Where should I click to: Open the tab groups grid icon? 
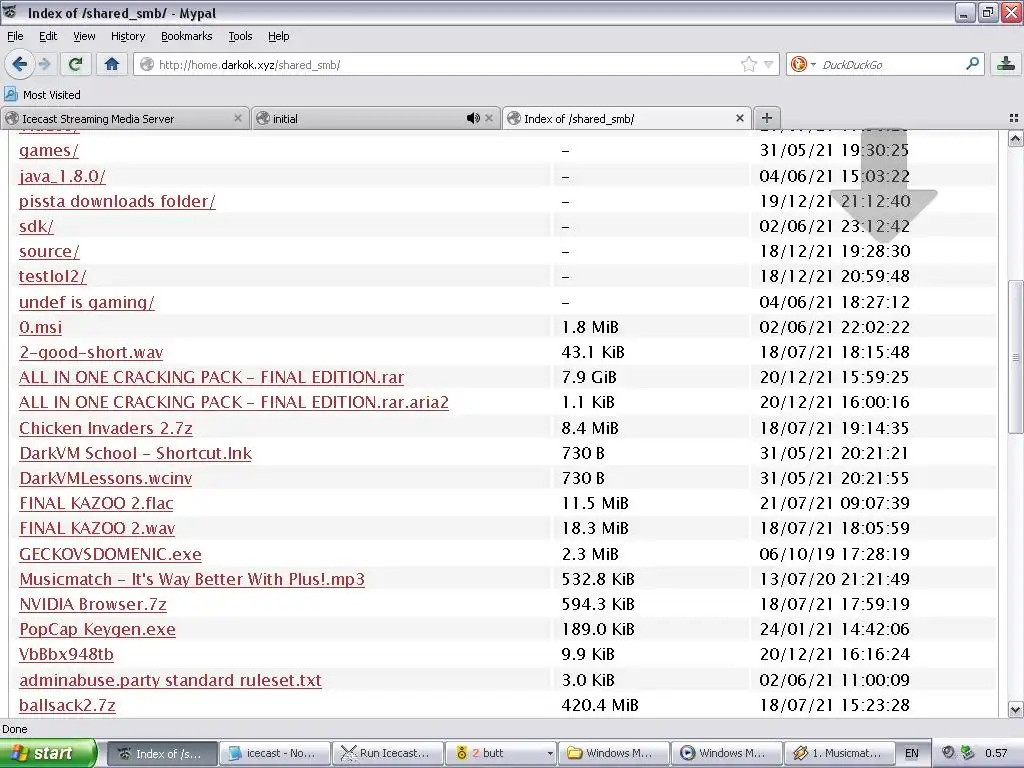[x=1014, y=118]
